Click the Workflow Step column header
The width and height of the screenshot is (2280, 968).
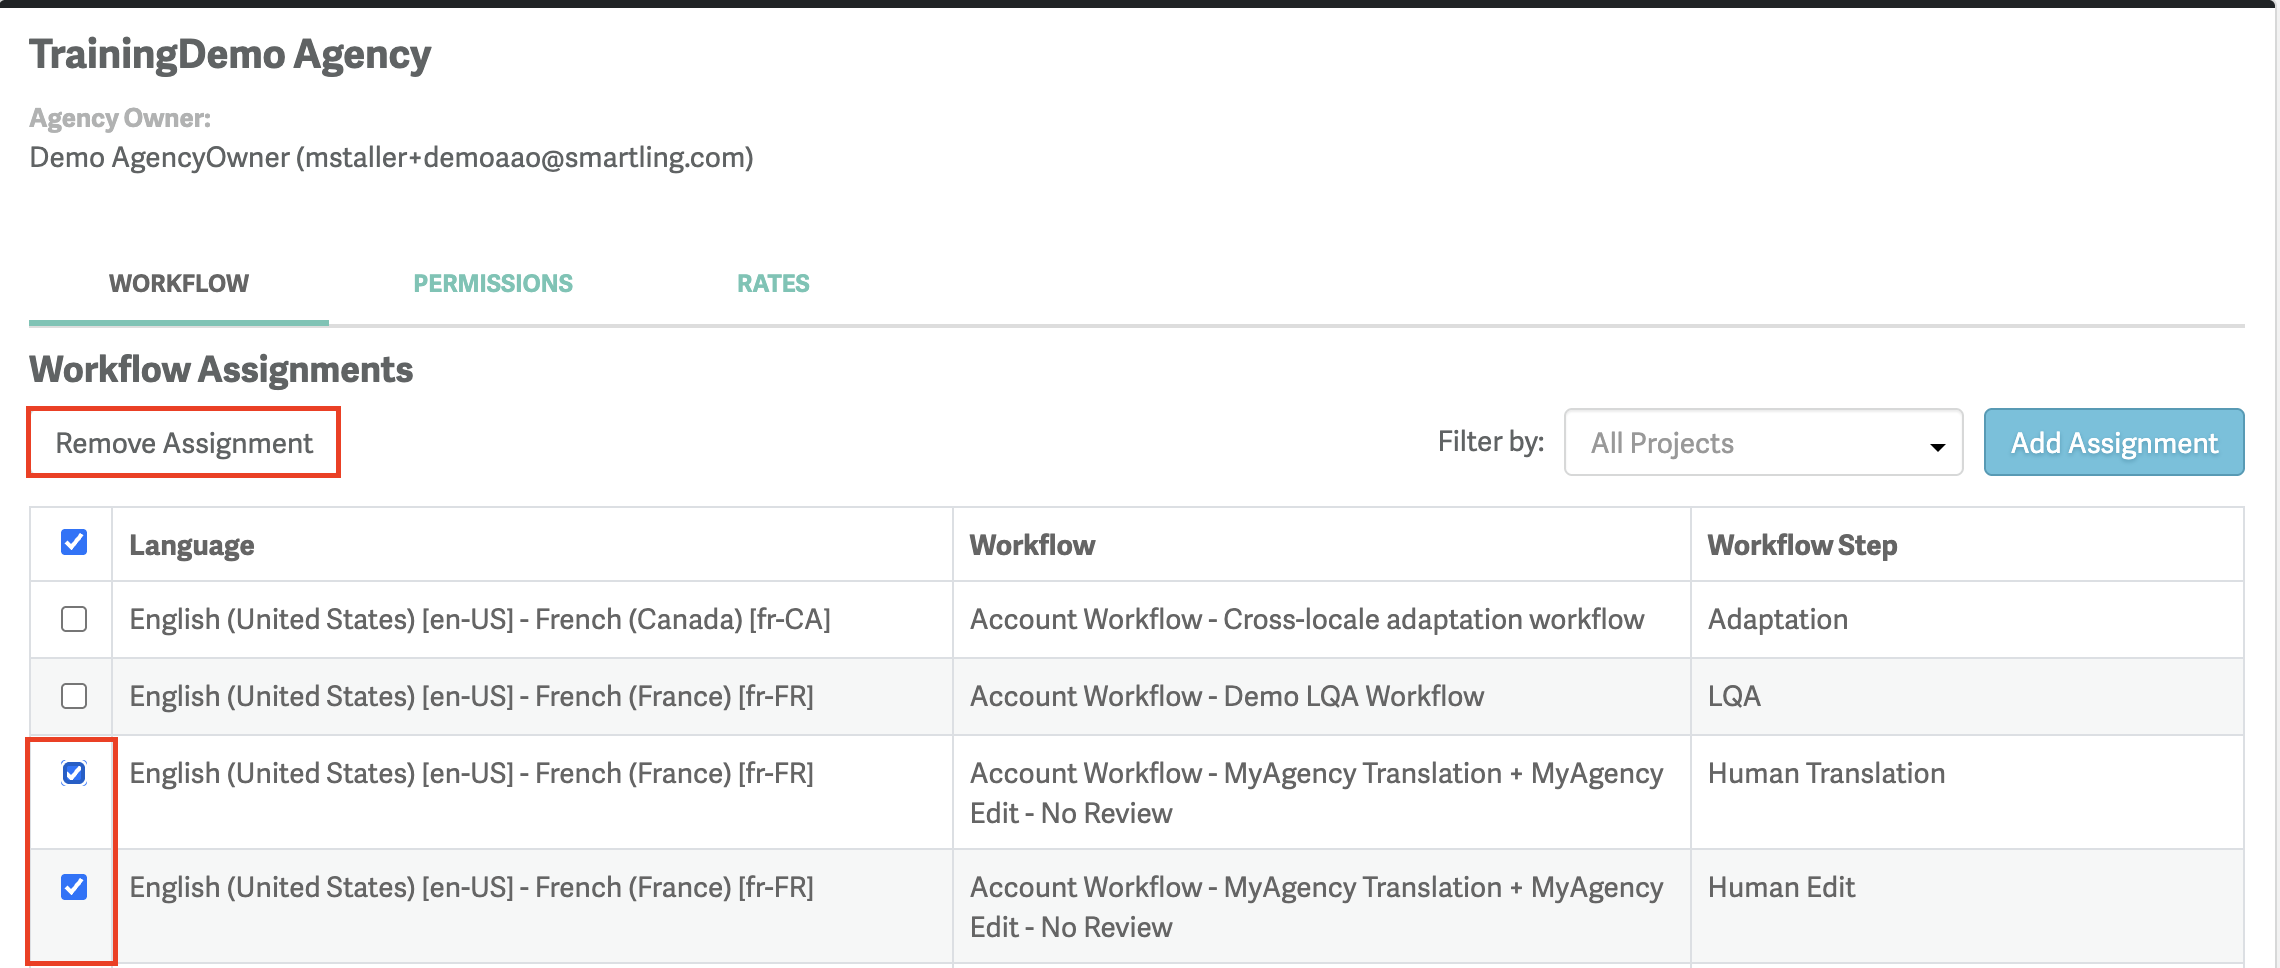tap(1802, 545)
